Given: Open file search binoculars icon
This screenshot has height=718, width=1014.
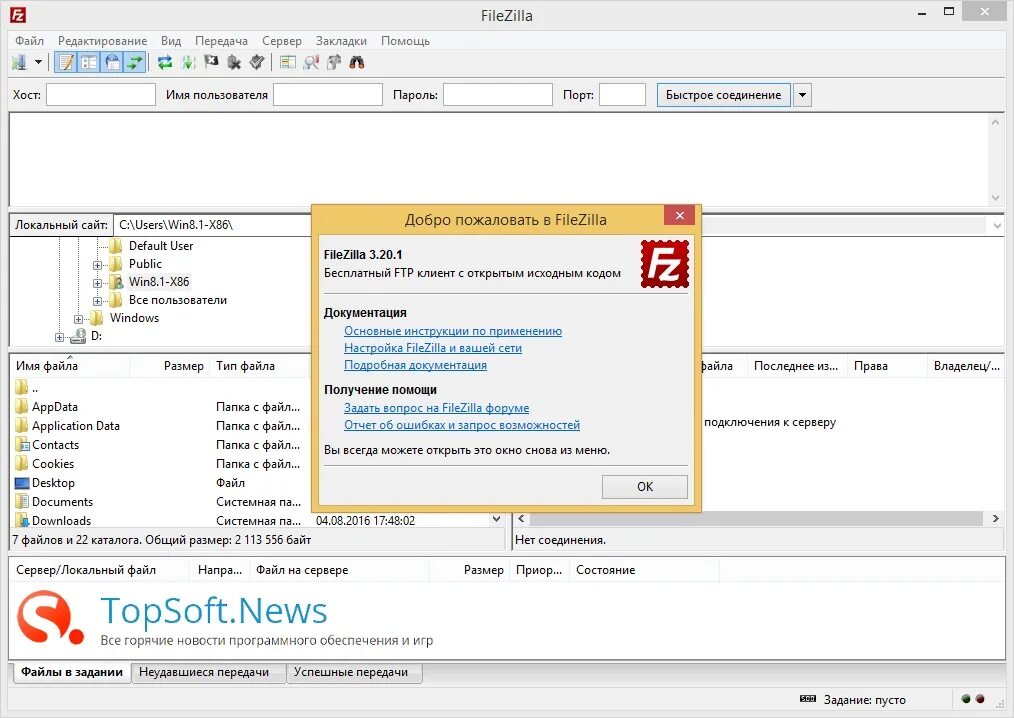Looking at the screenshot, I should [x=357, y=63].
